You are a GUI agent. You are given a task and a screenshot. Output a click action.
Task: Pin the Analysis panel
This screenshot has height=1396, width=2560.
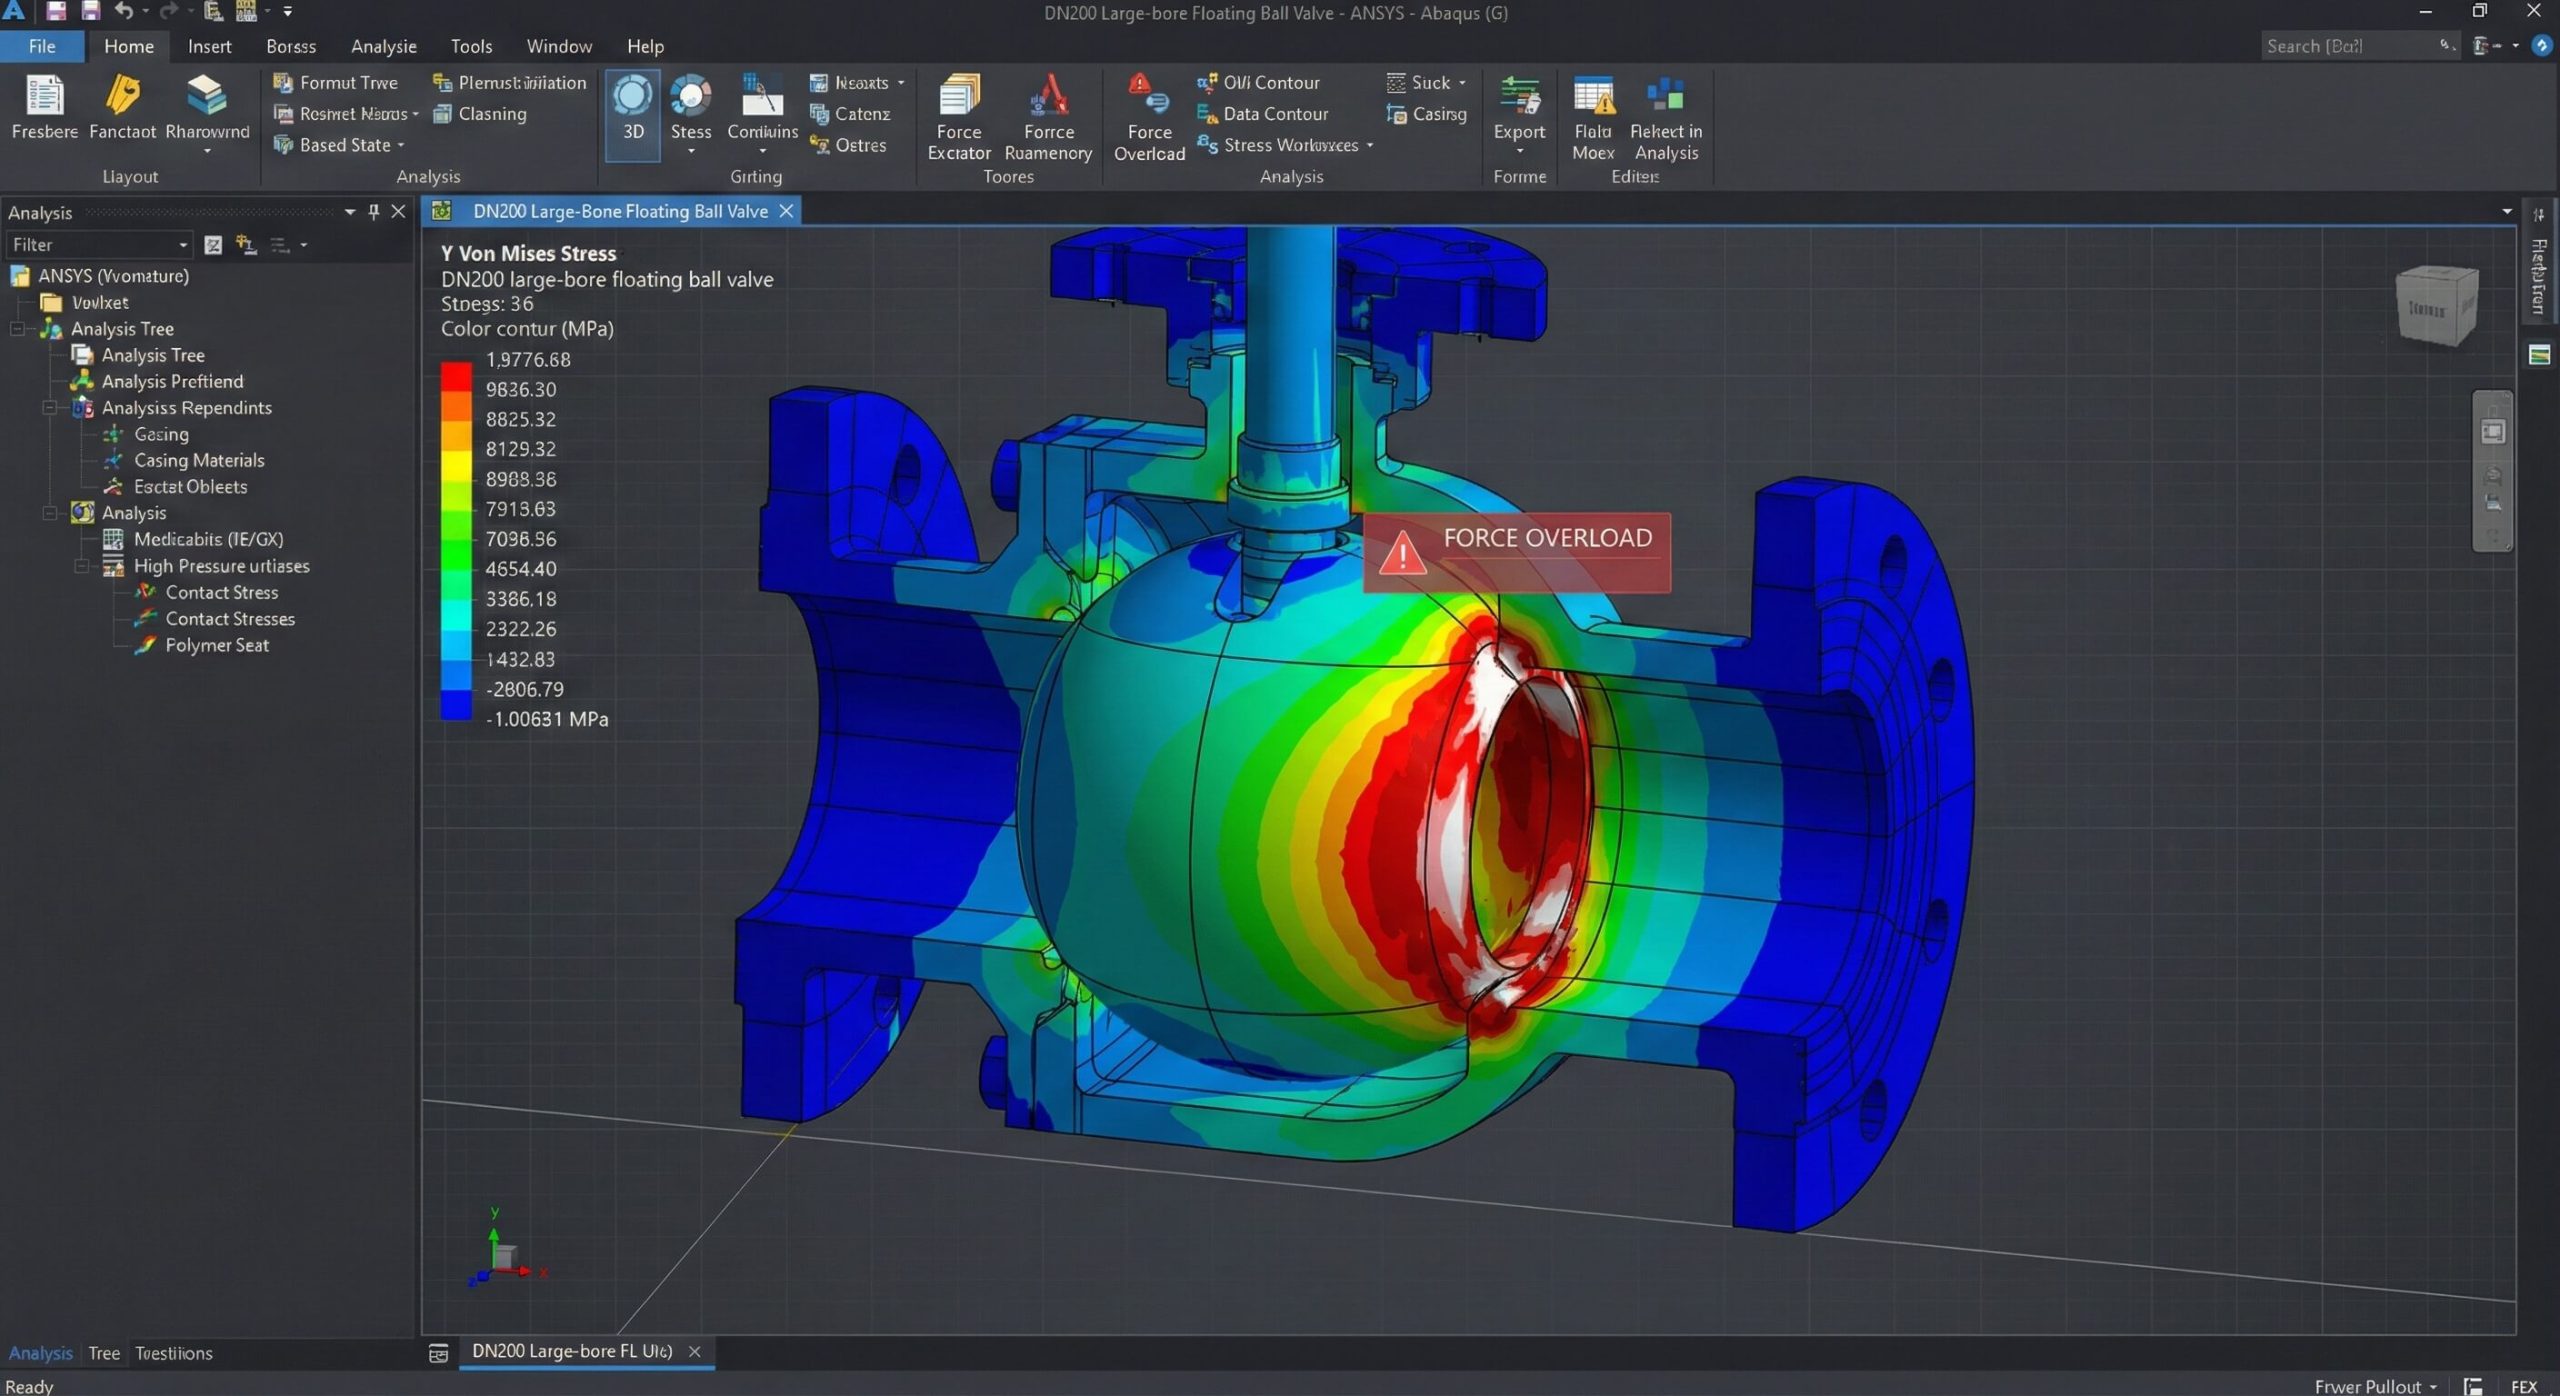[373, 212]
